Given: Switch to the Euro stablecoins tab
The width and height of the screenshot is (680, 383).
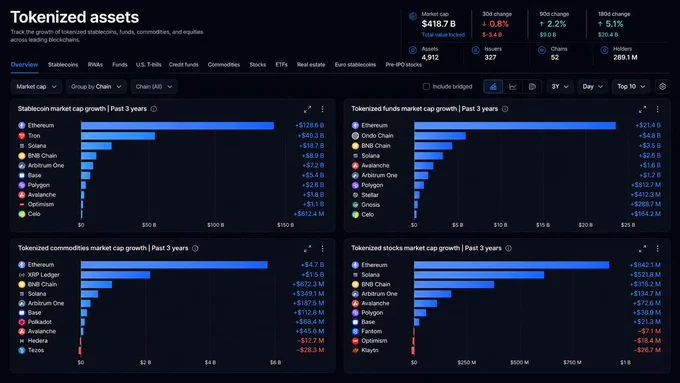Looking at the screenshot, I should click(x=355, y=65).
